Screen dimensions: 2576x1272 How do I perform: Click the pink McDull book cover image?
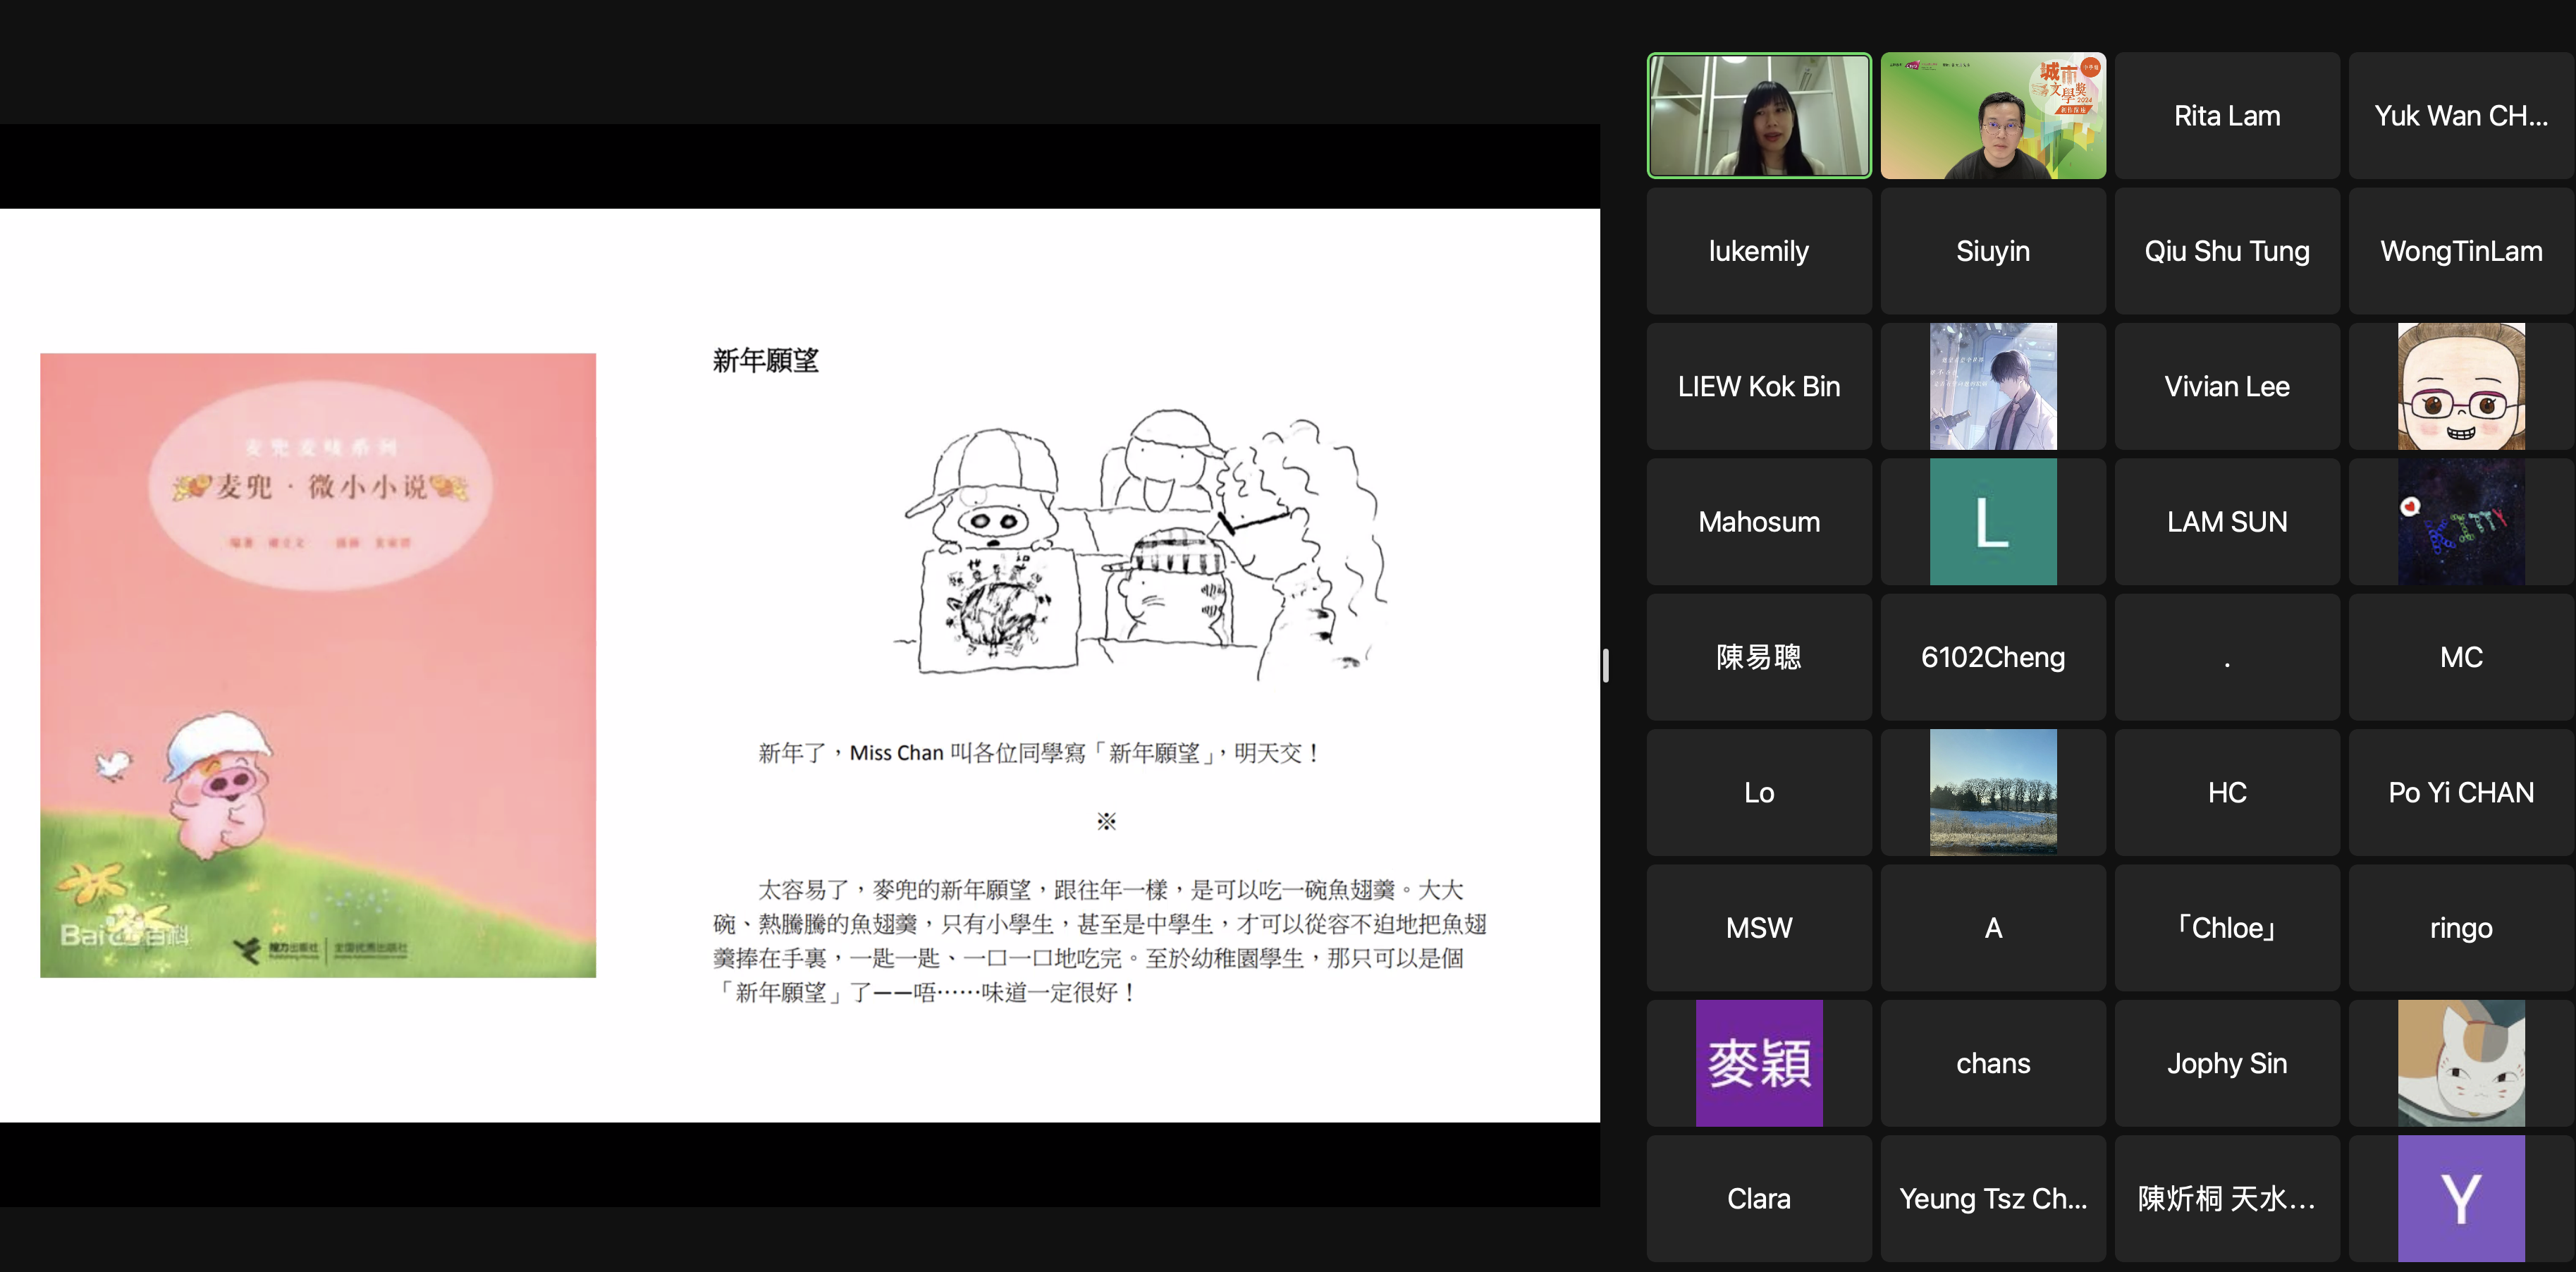[x=318, y=665]
